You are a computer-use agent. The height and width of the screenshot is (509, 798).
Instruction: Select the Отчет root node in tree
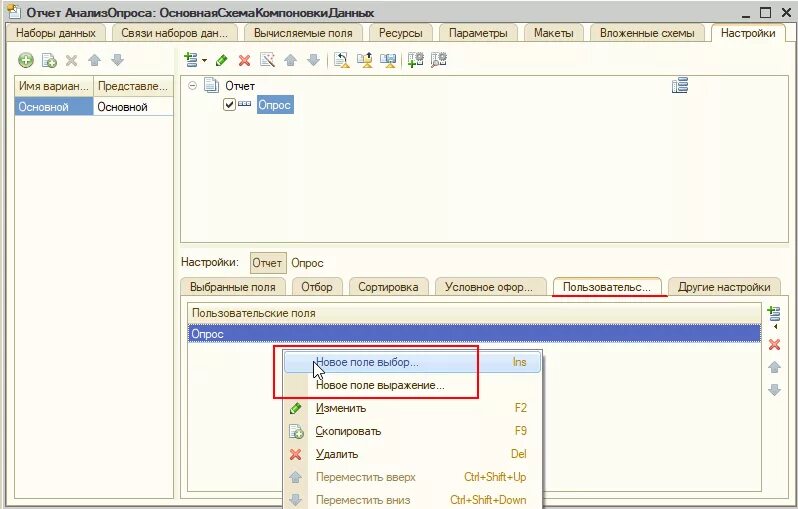tap(240, 86)
